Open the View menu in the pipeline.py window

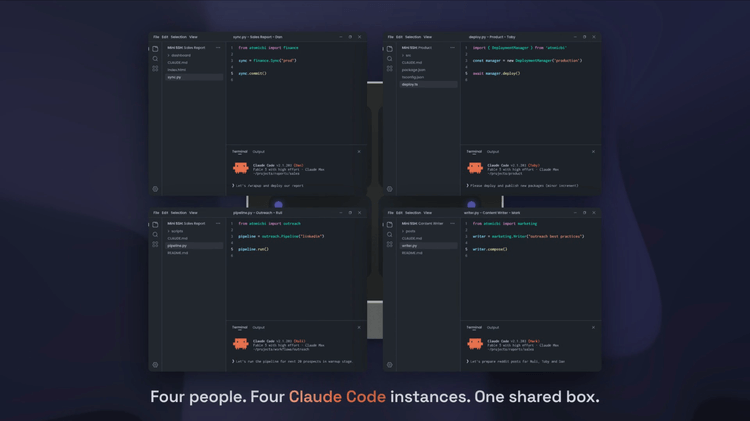[x=193, y=213]
